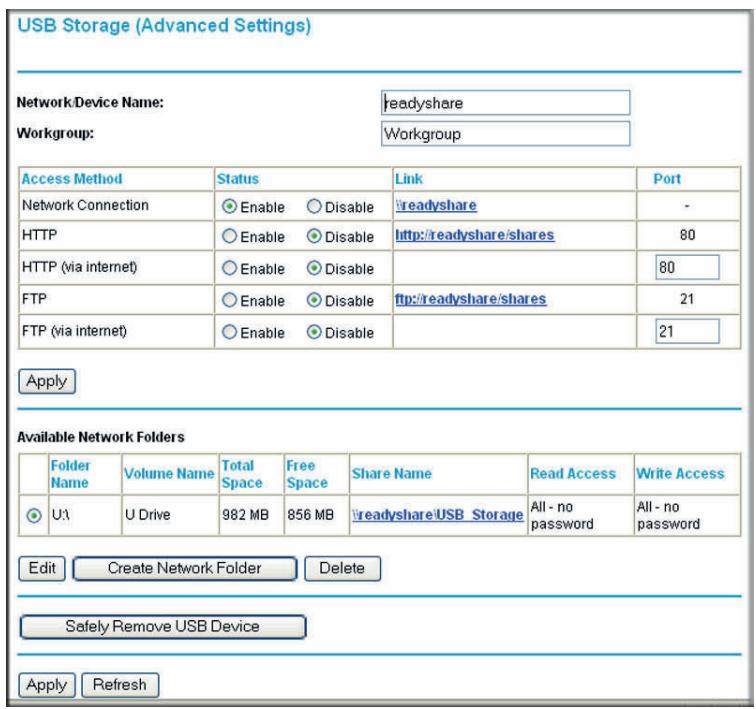Click Apply next to the Refresh button

[47, 685]
